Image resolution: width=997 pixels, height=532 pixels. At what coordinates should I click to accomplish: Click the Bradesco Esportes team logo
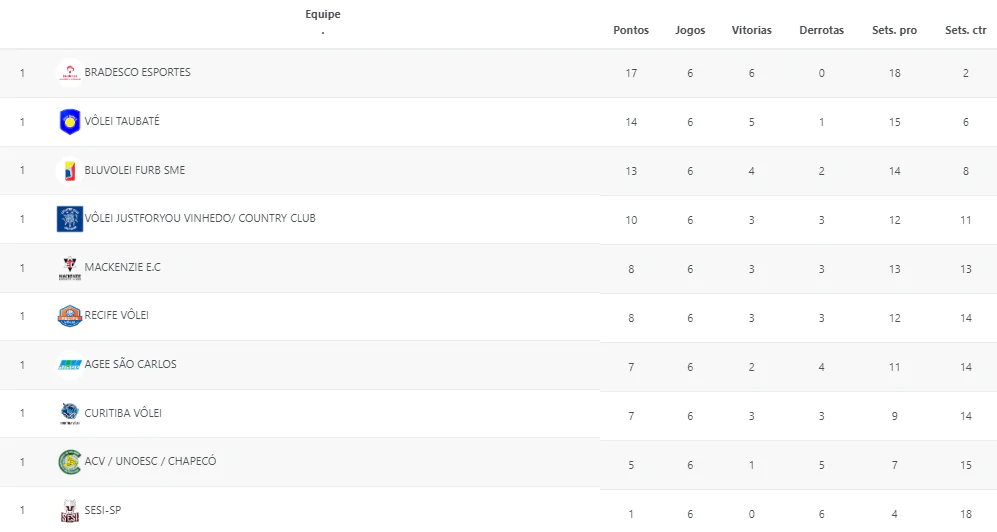(70, 73)
